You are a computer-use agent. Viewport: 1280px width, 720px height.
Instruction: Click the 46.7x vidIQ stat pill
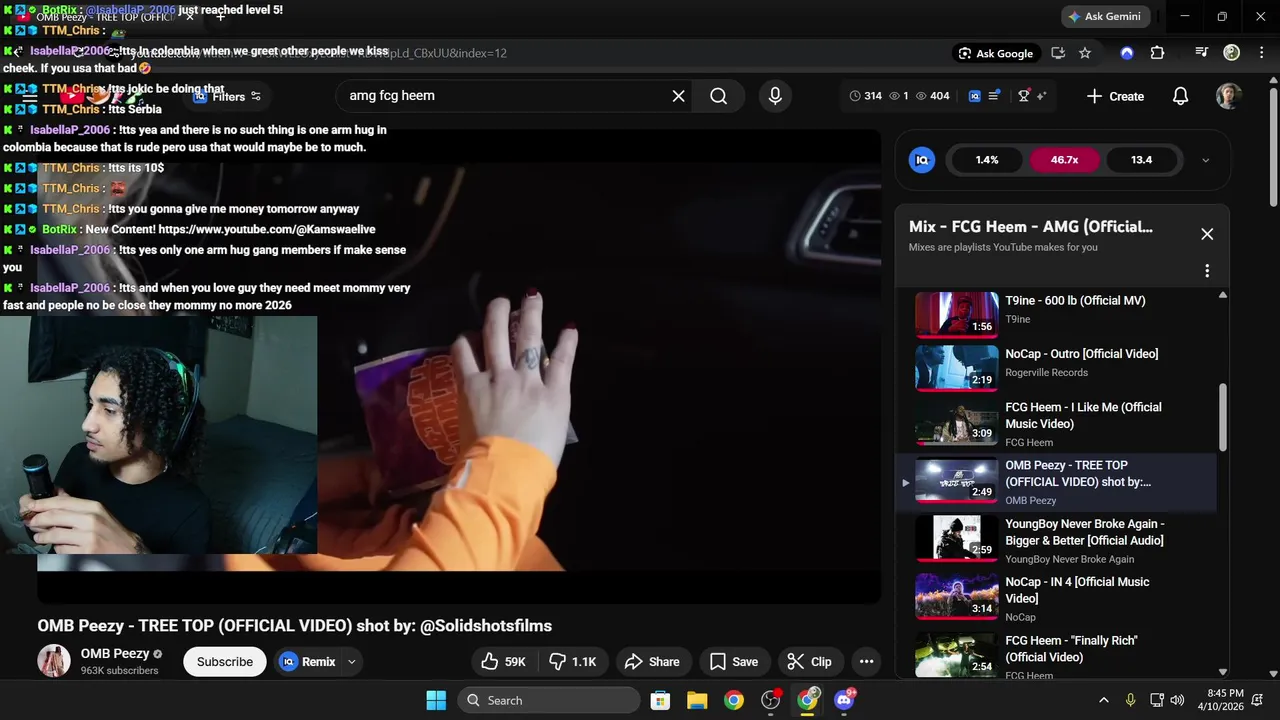[1064, 160]
